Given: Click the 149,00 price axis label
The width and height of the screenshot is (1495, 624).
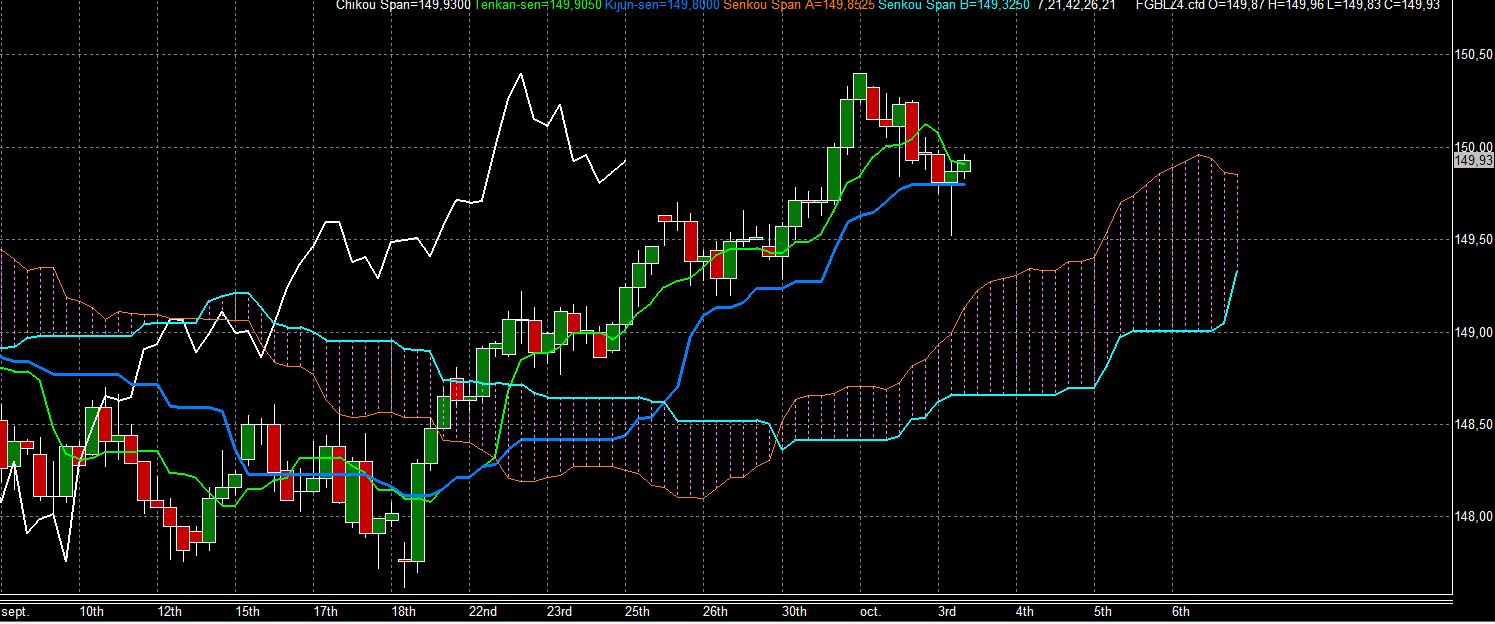Looking at the screenshot, I should 1474,332.
